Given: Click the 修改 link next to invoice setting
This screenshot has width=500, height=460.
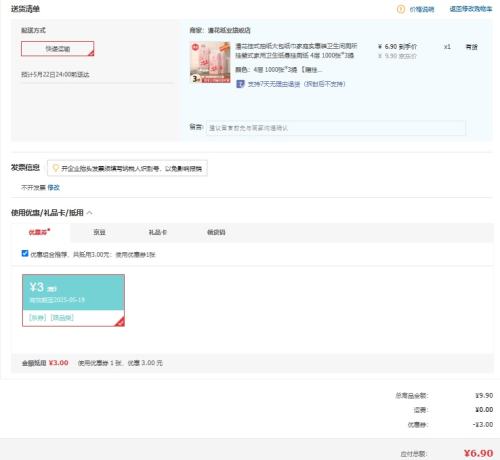Looking at the screenshot, I should tap(53, 188).
